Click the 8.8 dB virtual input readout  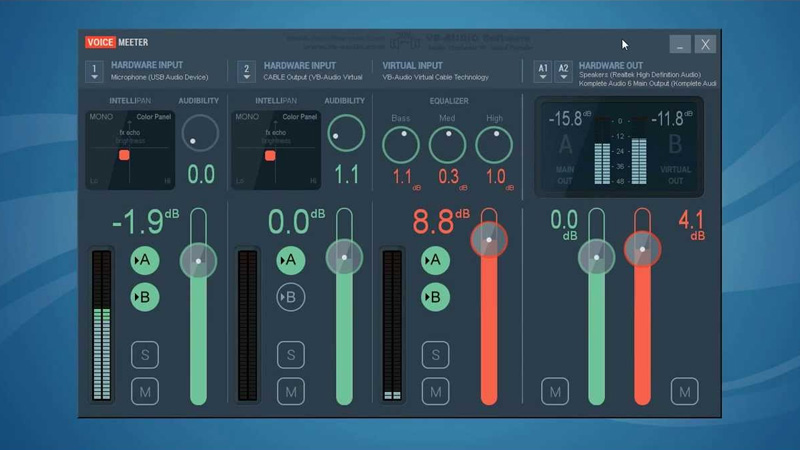(x=441, y=222)
